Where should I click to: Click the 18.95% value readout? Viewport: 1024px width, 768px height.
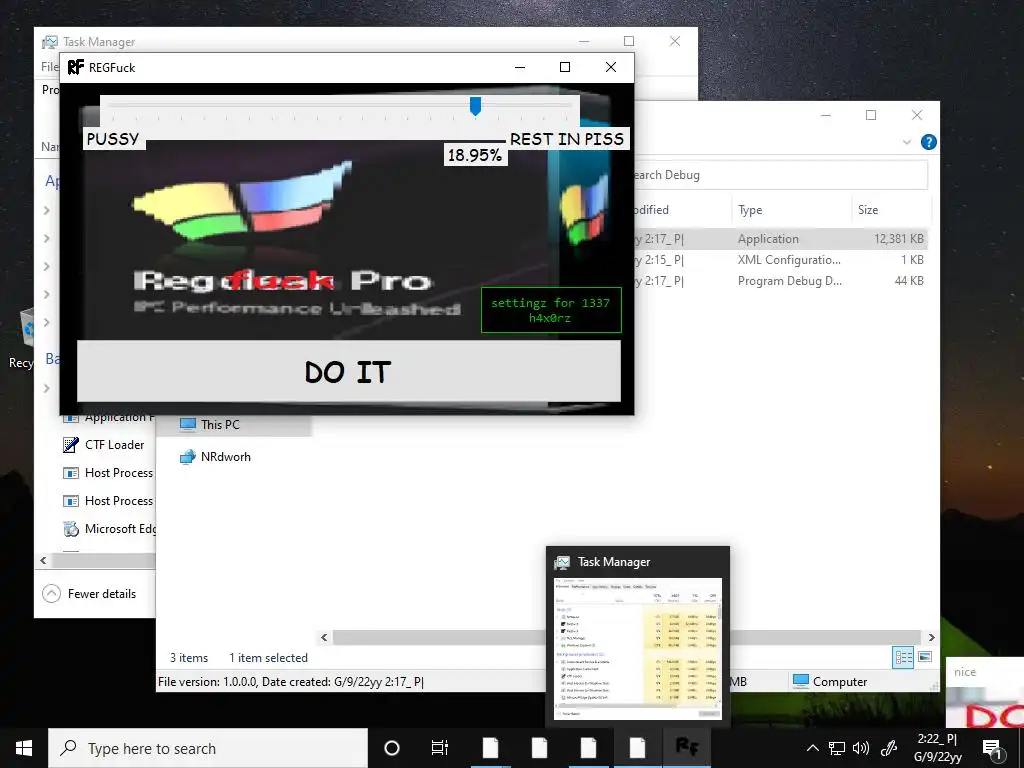pyautogui.click(x=475, y=155)
